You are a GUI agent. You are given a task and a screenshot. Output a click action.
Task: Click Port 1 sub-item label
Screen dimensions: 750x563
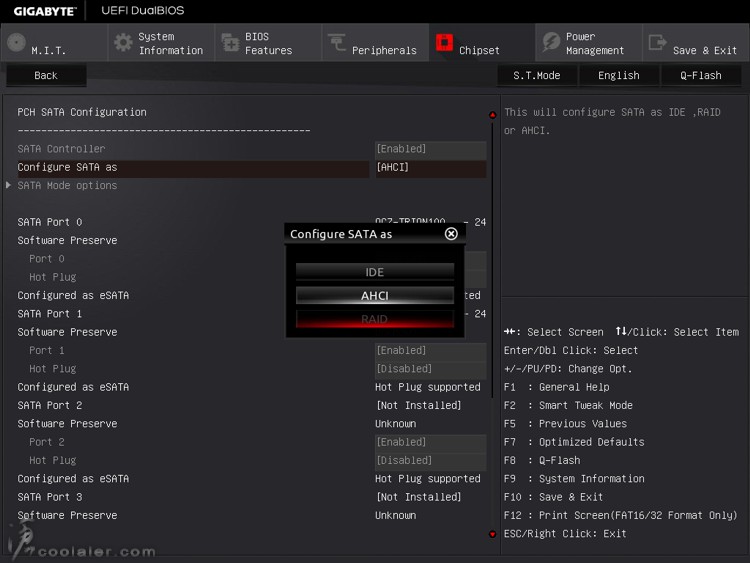pos(47,351)
